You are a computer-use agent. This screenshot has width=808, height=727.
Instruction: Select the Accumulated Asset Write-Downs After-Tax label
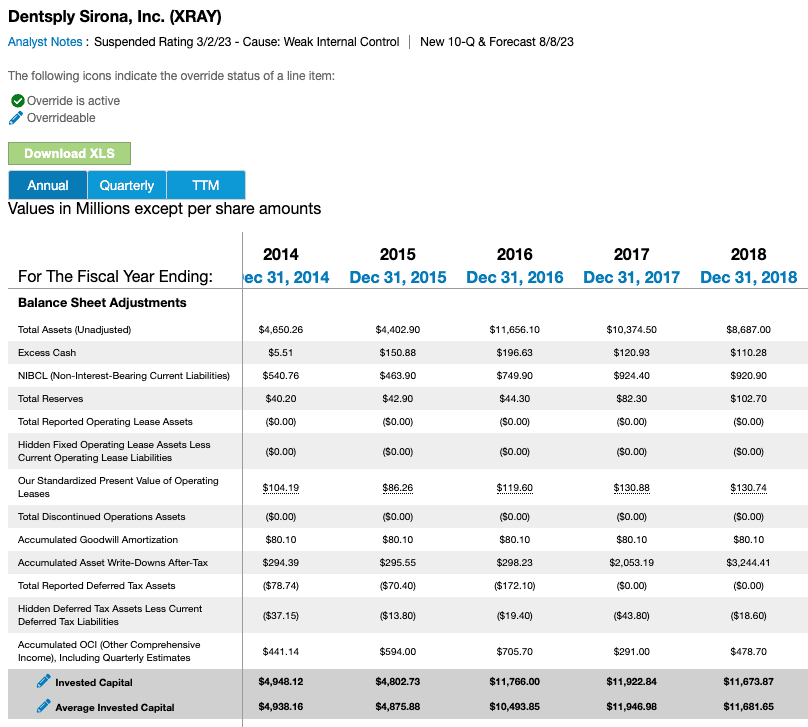tap(113, 563)
